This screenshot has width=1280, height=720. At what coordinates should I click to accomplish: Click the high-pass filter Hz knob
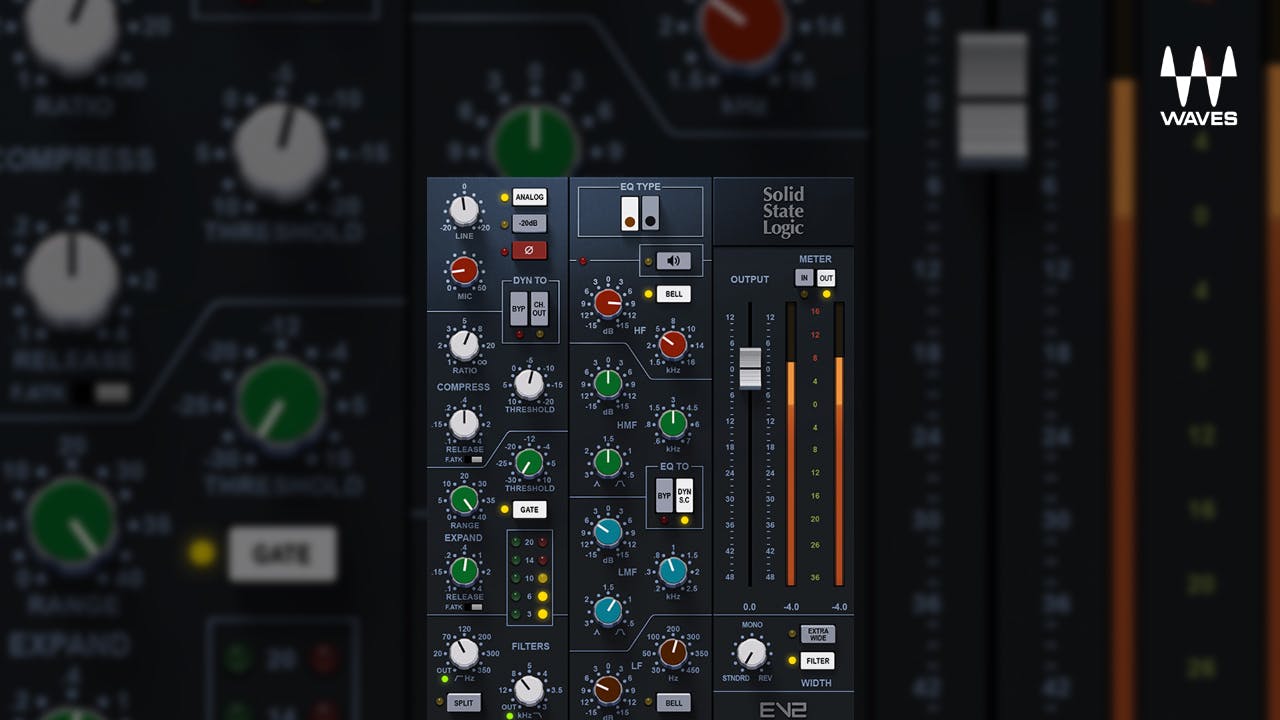click(x=464, y=653)
